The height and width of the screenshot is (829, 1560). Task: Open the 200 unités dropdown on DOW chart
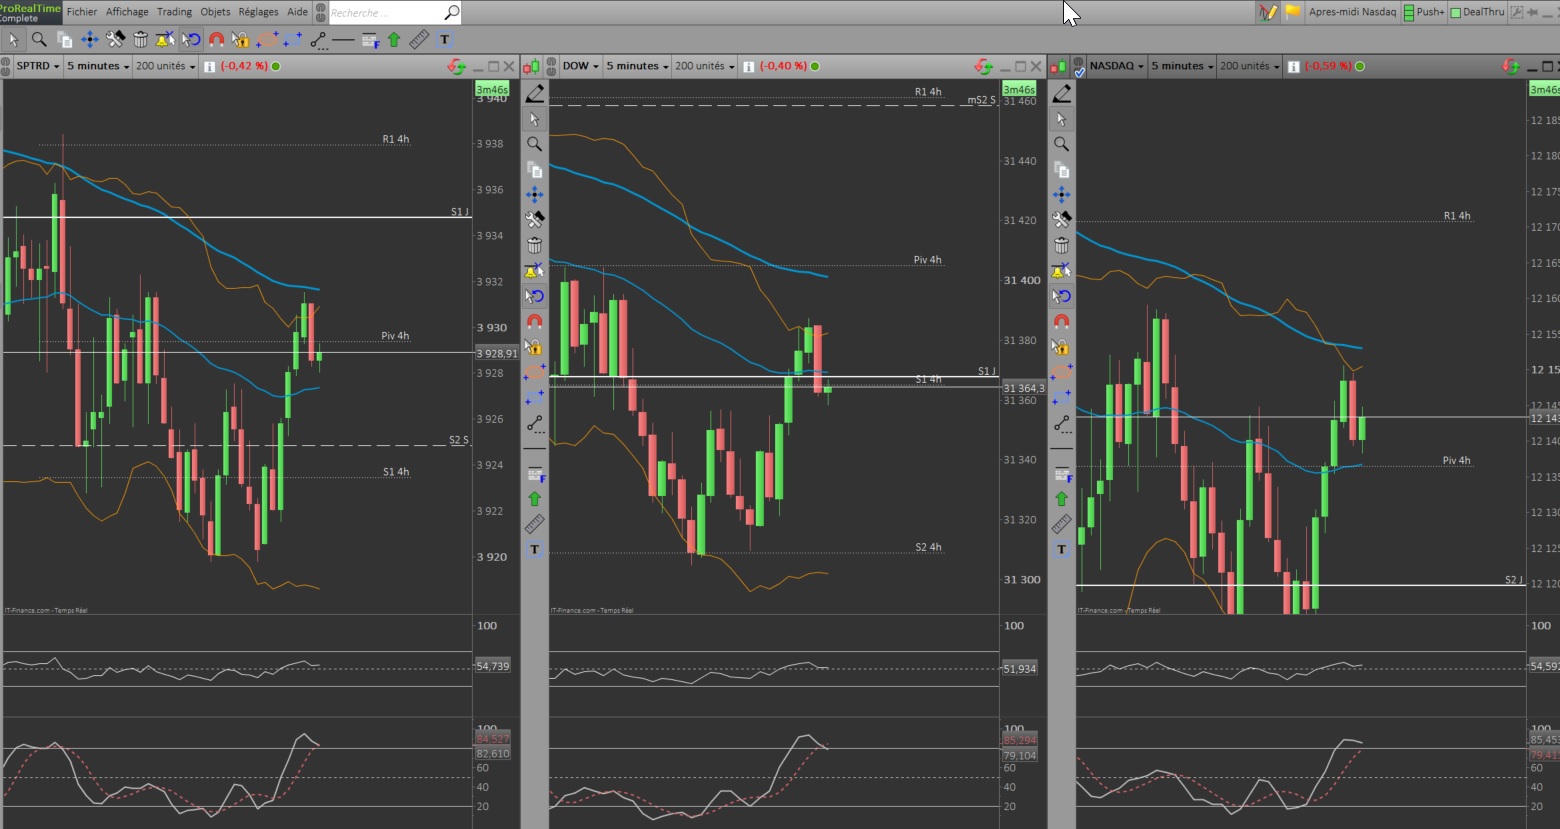(x=705, y=66)
